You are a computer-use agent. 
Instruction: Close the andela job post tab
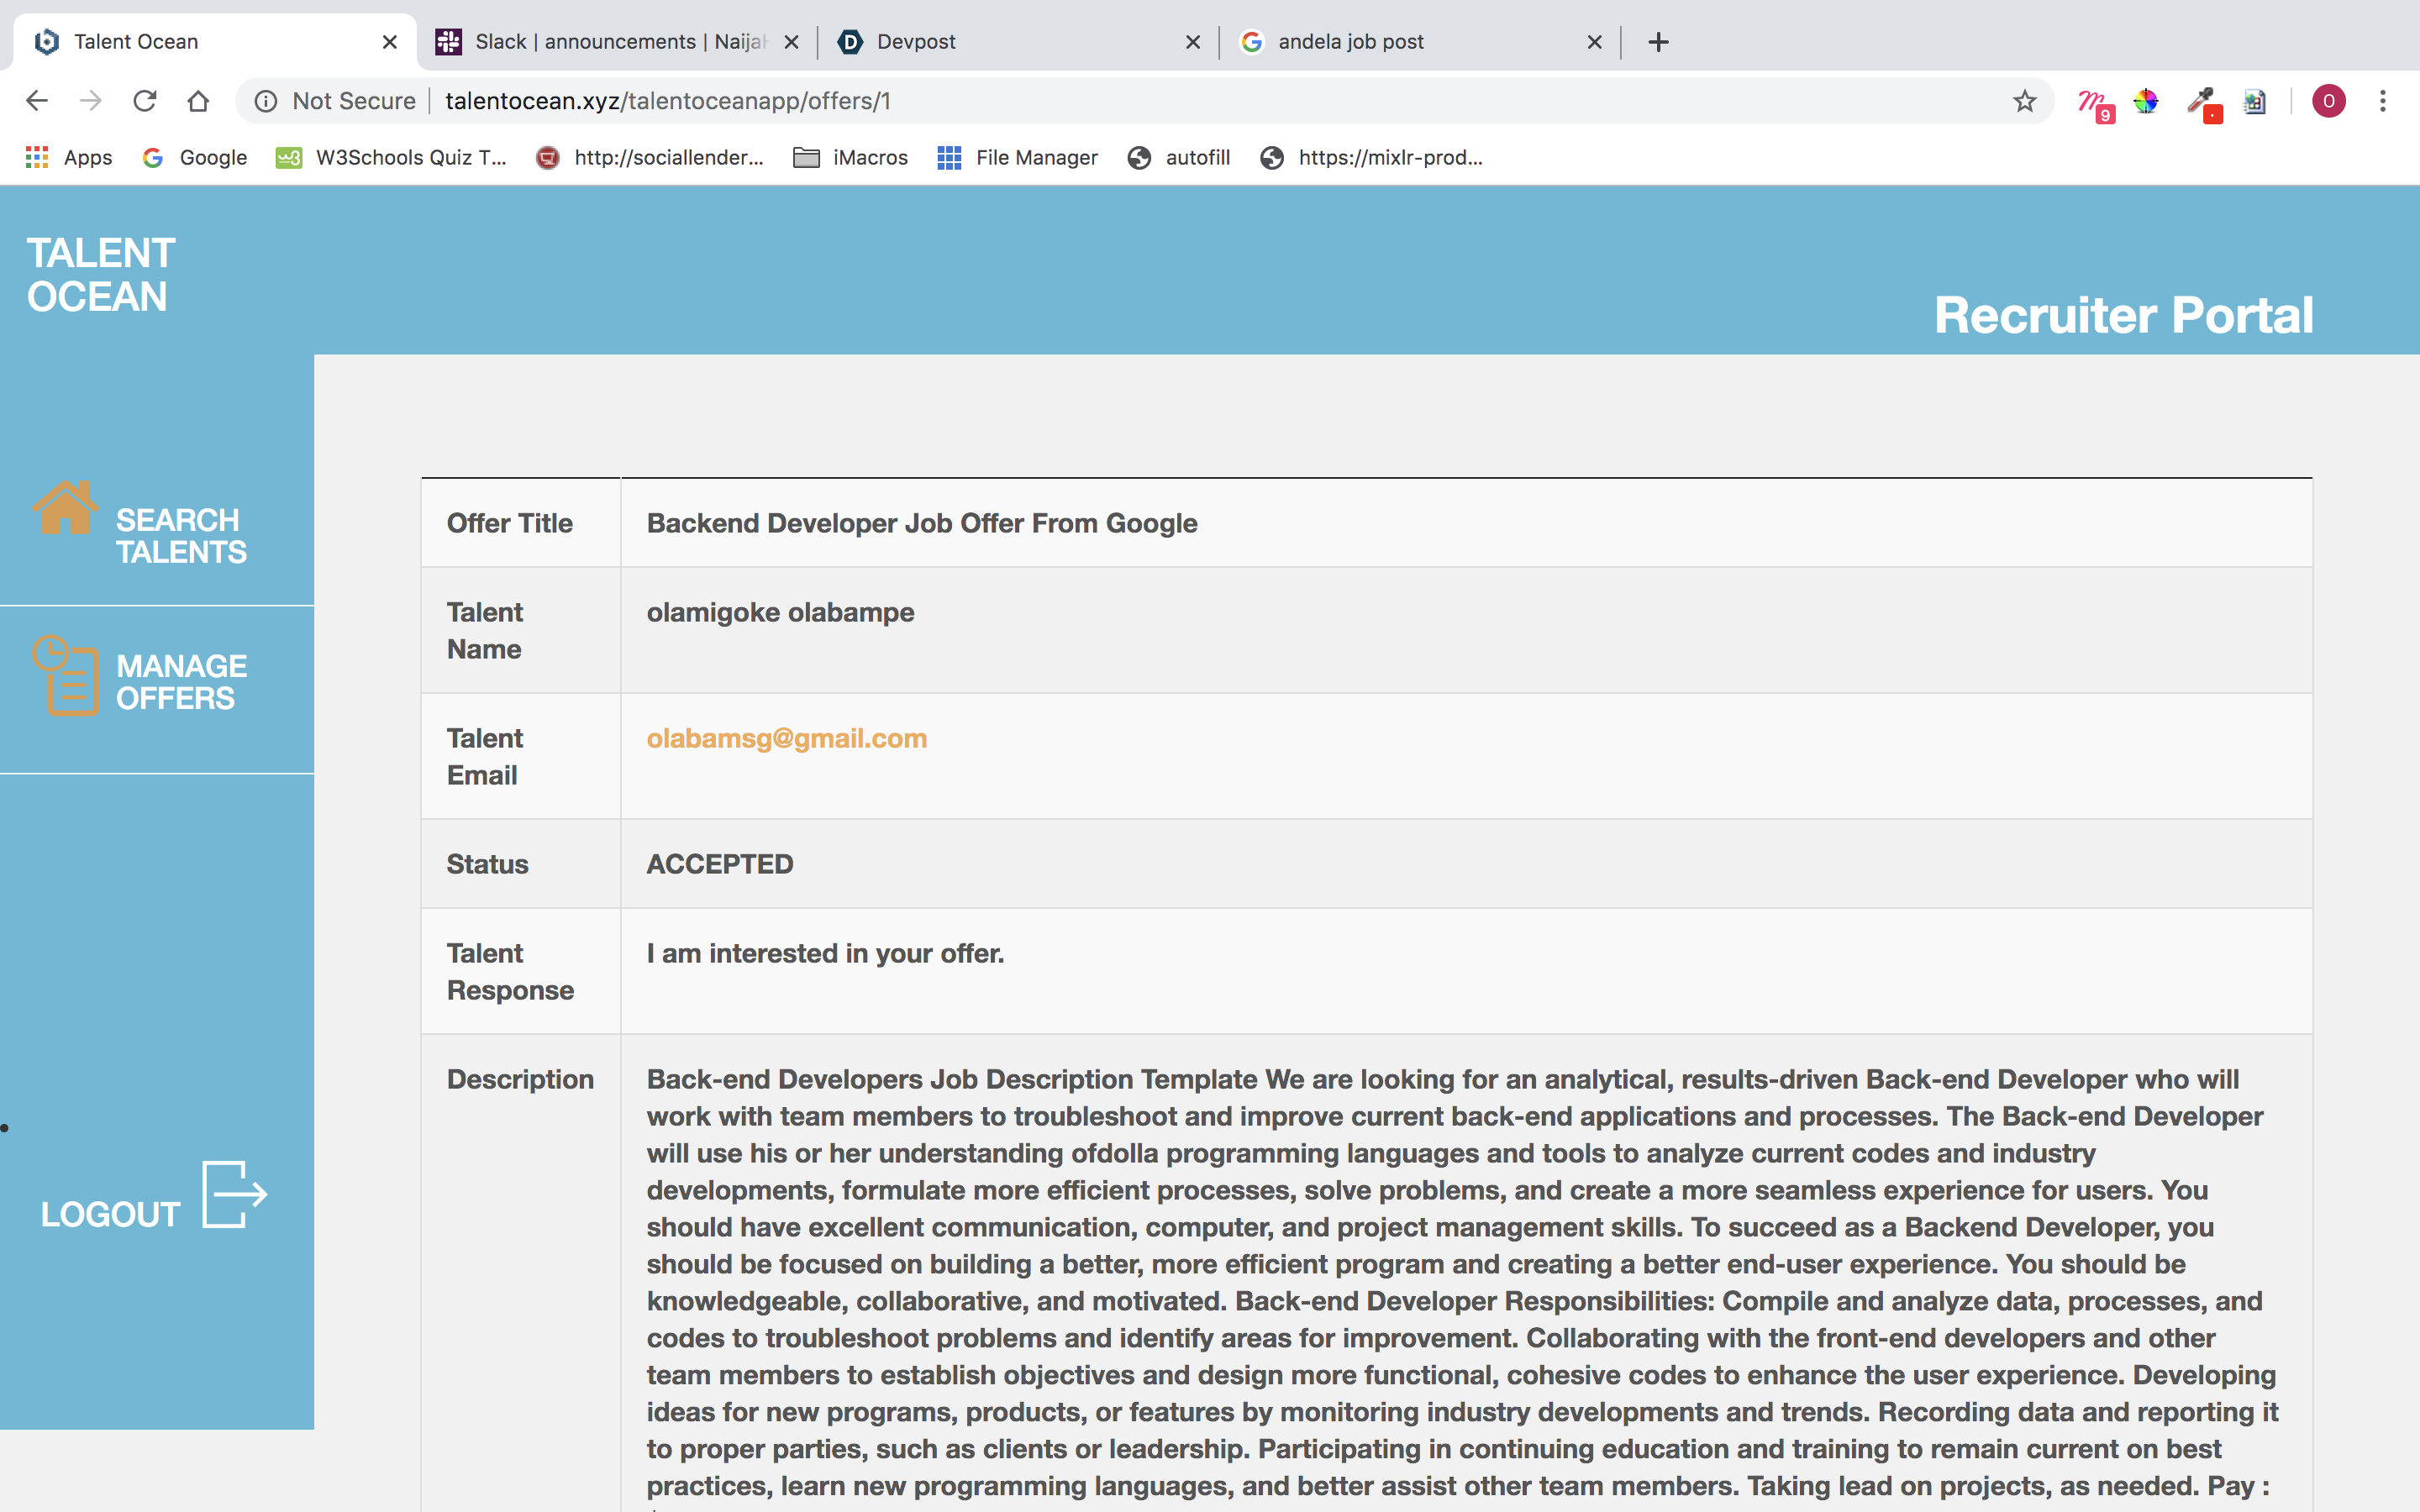click(x=1594, y=42)
